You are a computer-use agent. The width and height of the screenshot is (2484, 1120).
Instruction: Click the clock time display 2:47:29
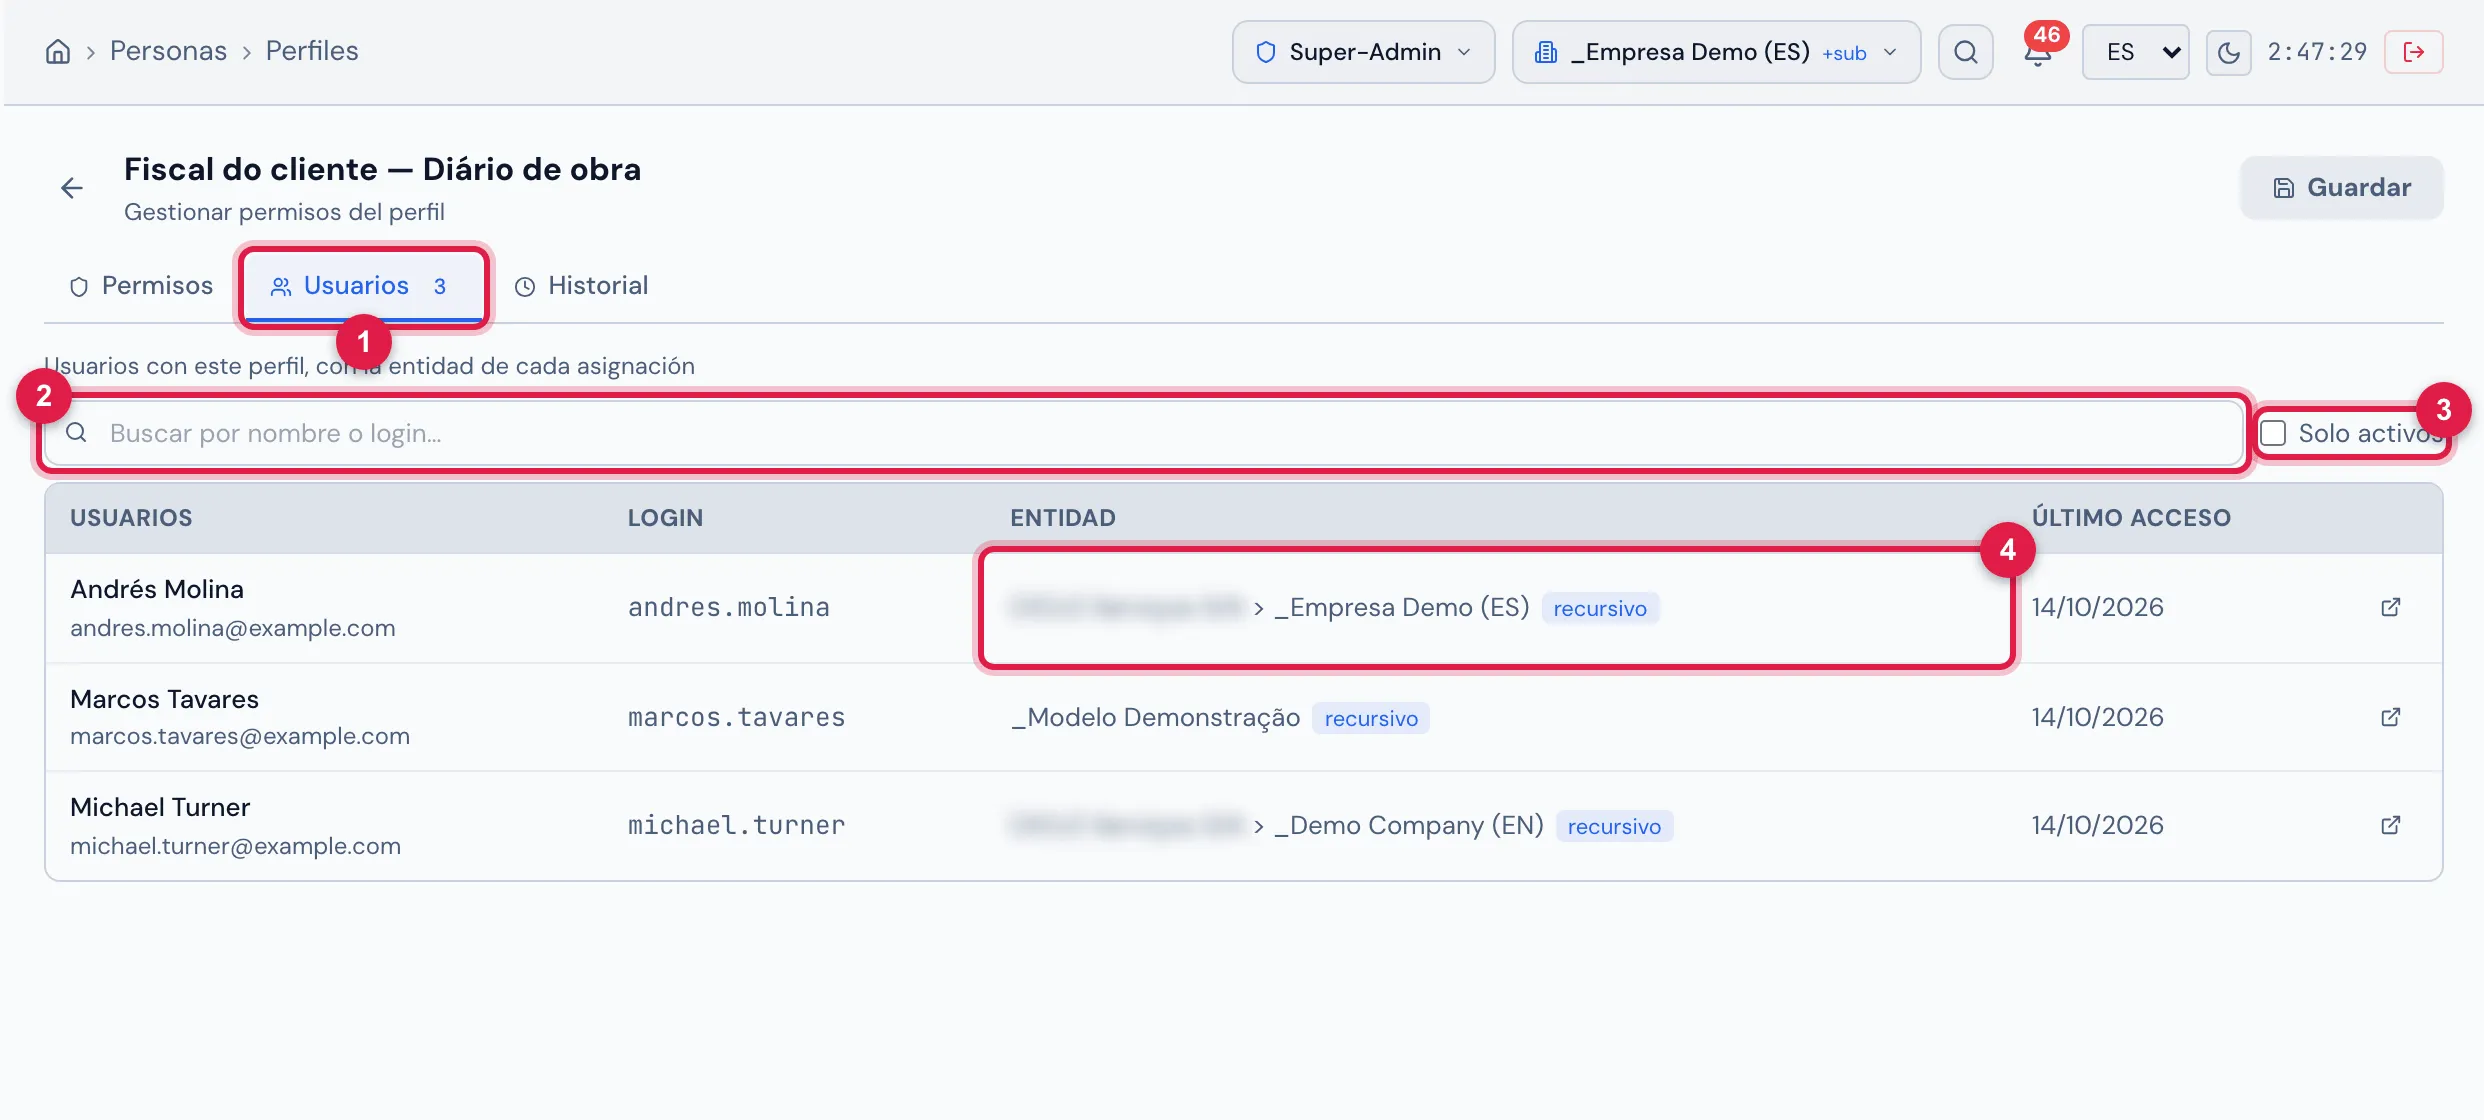2317,52
